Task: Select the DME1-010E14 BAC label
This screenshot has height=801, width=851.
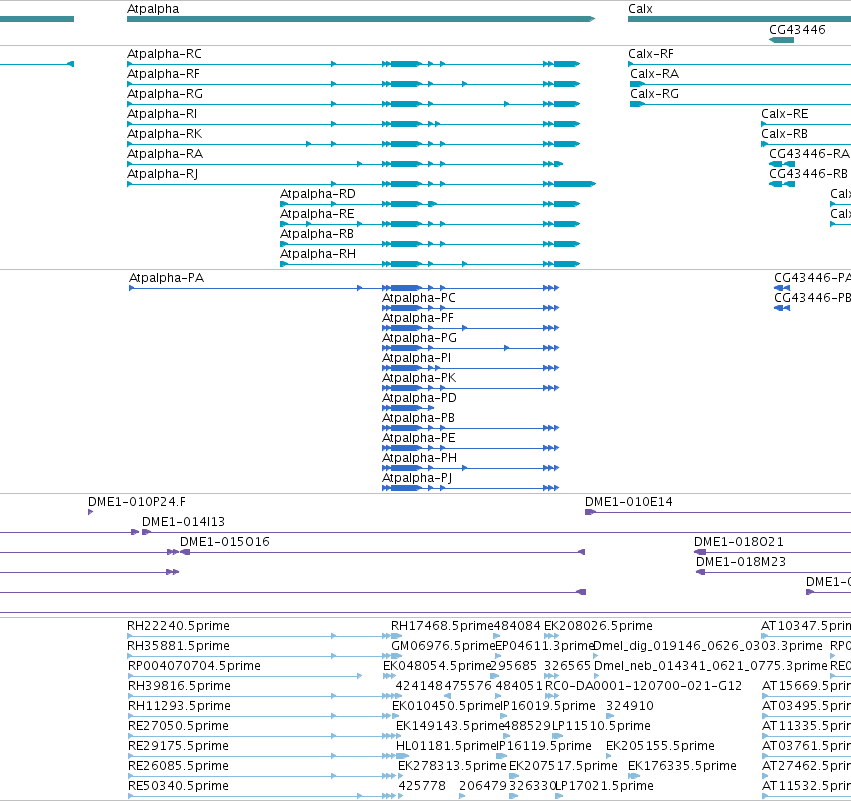Action: (628, 502)
